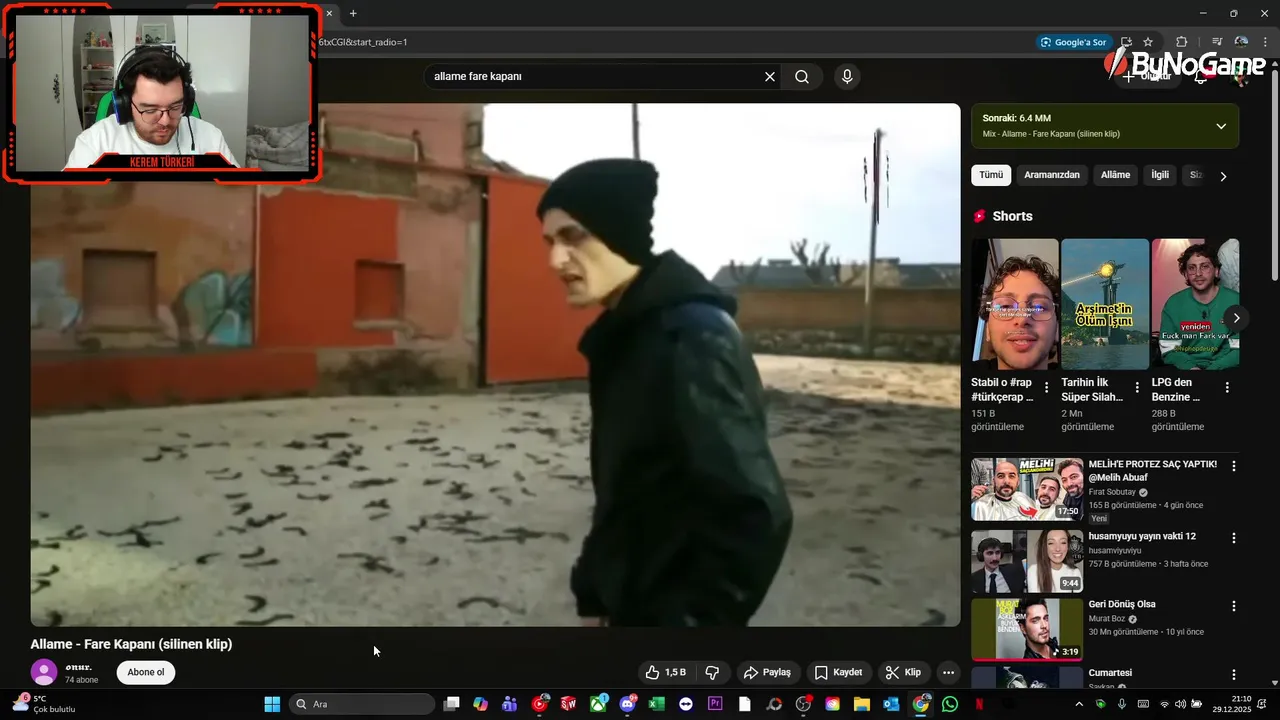This screenshot has width=1280, height=720.
Task: Dislike the current video
Action: coord(713,672)
